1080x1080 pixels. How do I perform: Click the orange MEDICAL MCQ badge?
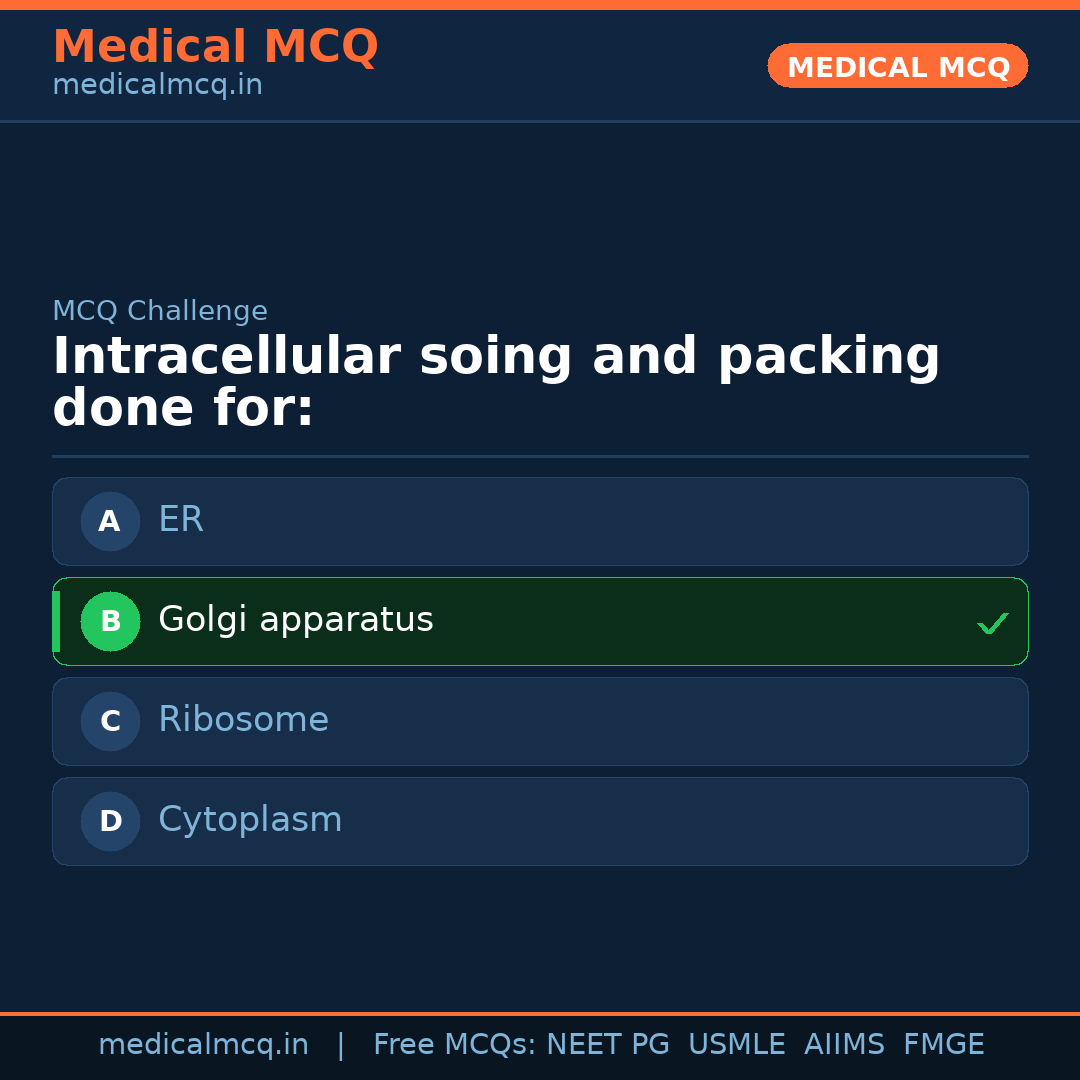coord(897,66)
